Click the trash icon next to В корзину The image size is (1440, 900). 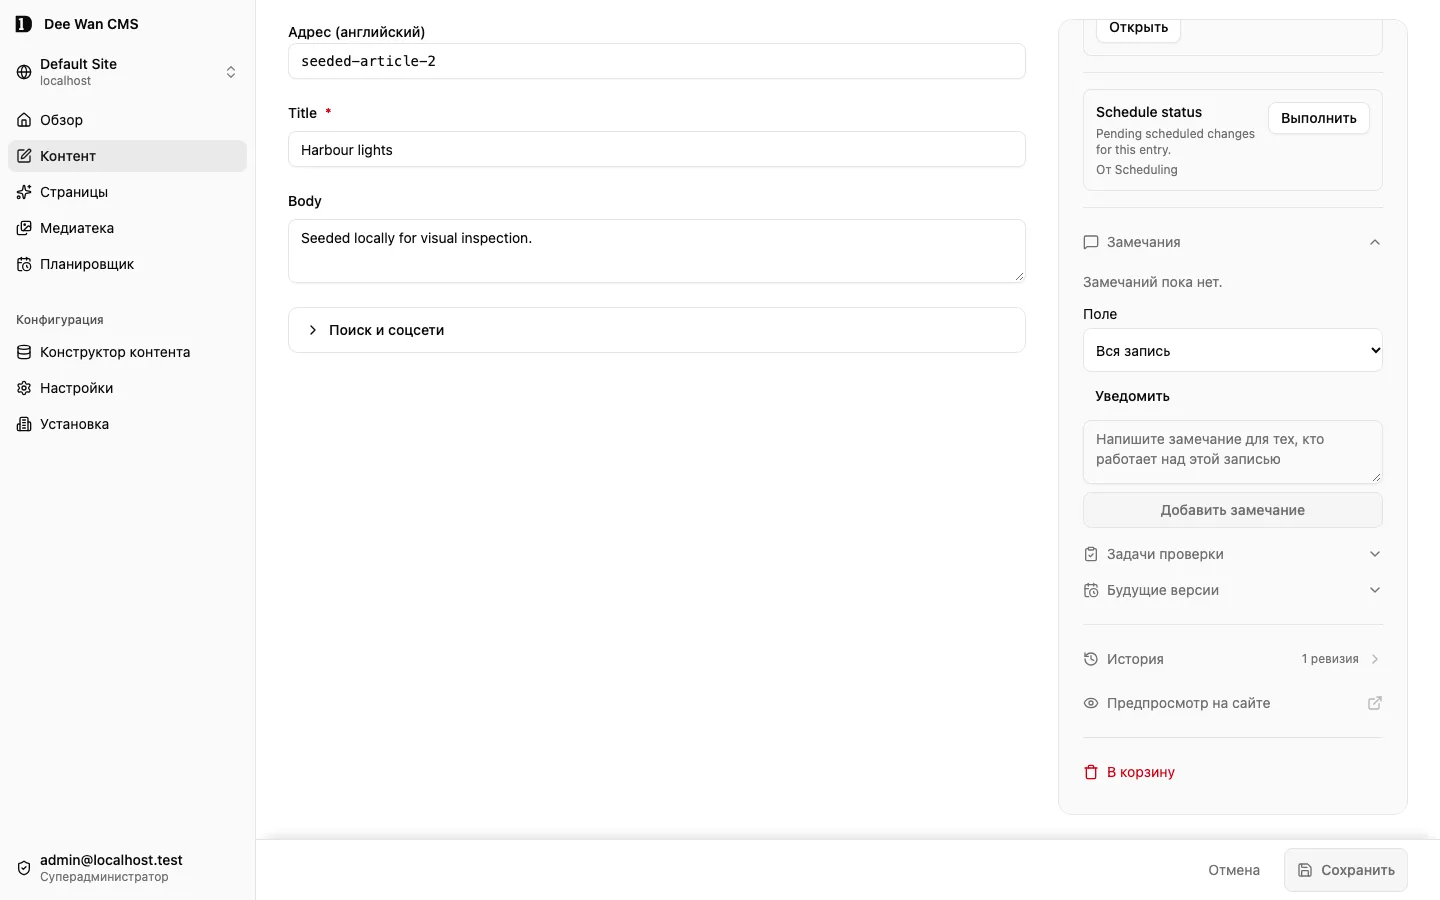tap(1091, 772)
